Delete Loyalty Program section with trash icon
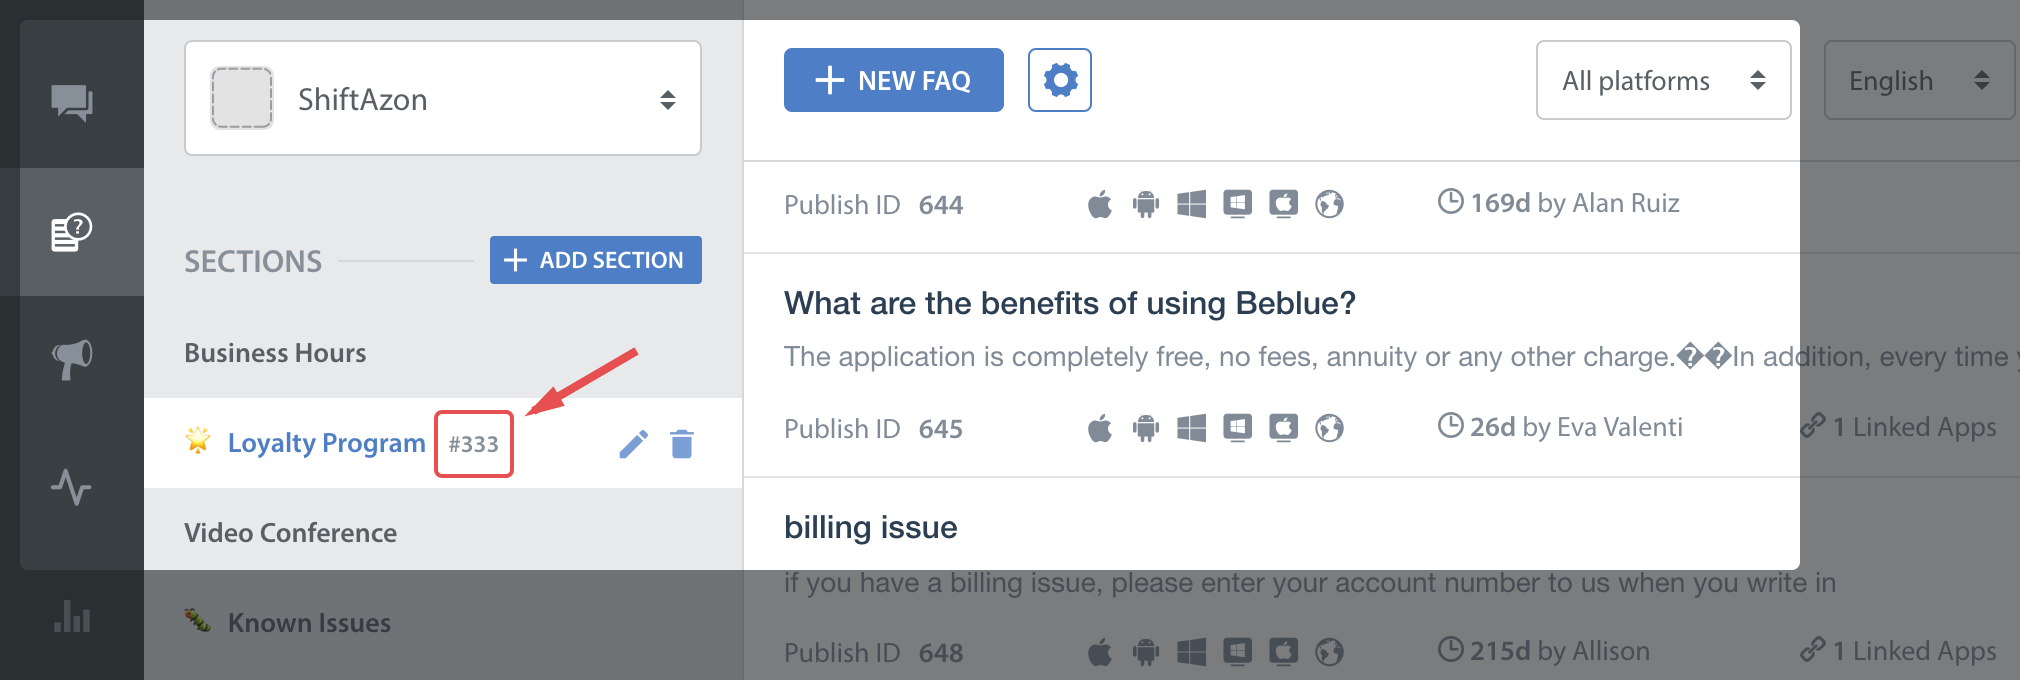The image size is (2020, 680). point(682,444)
